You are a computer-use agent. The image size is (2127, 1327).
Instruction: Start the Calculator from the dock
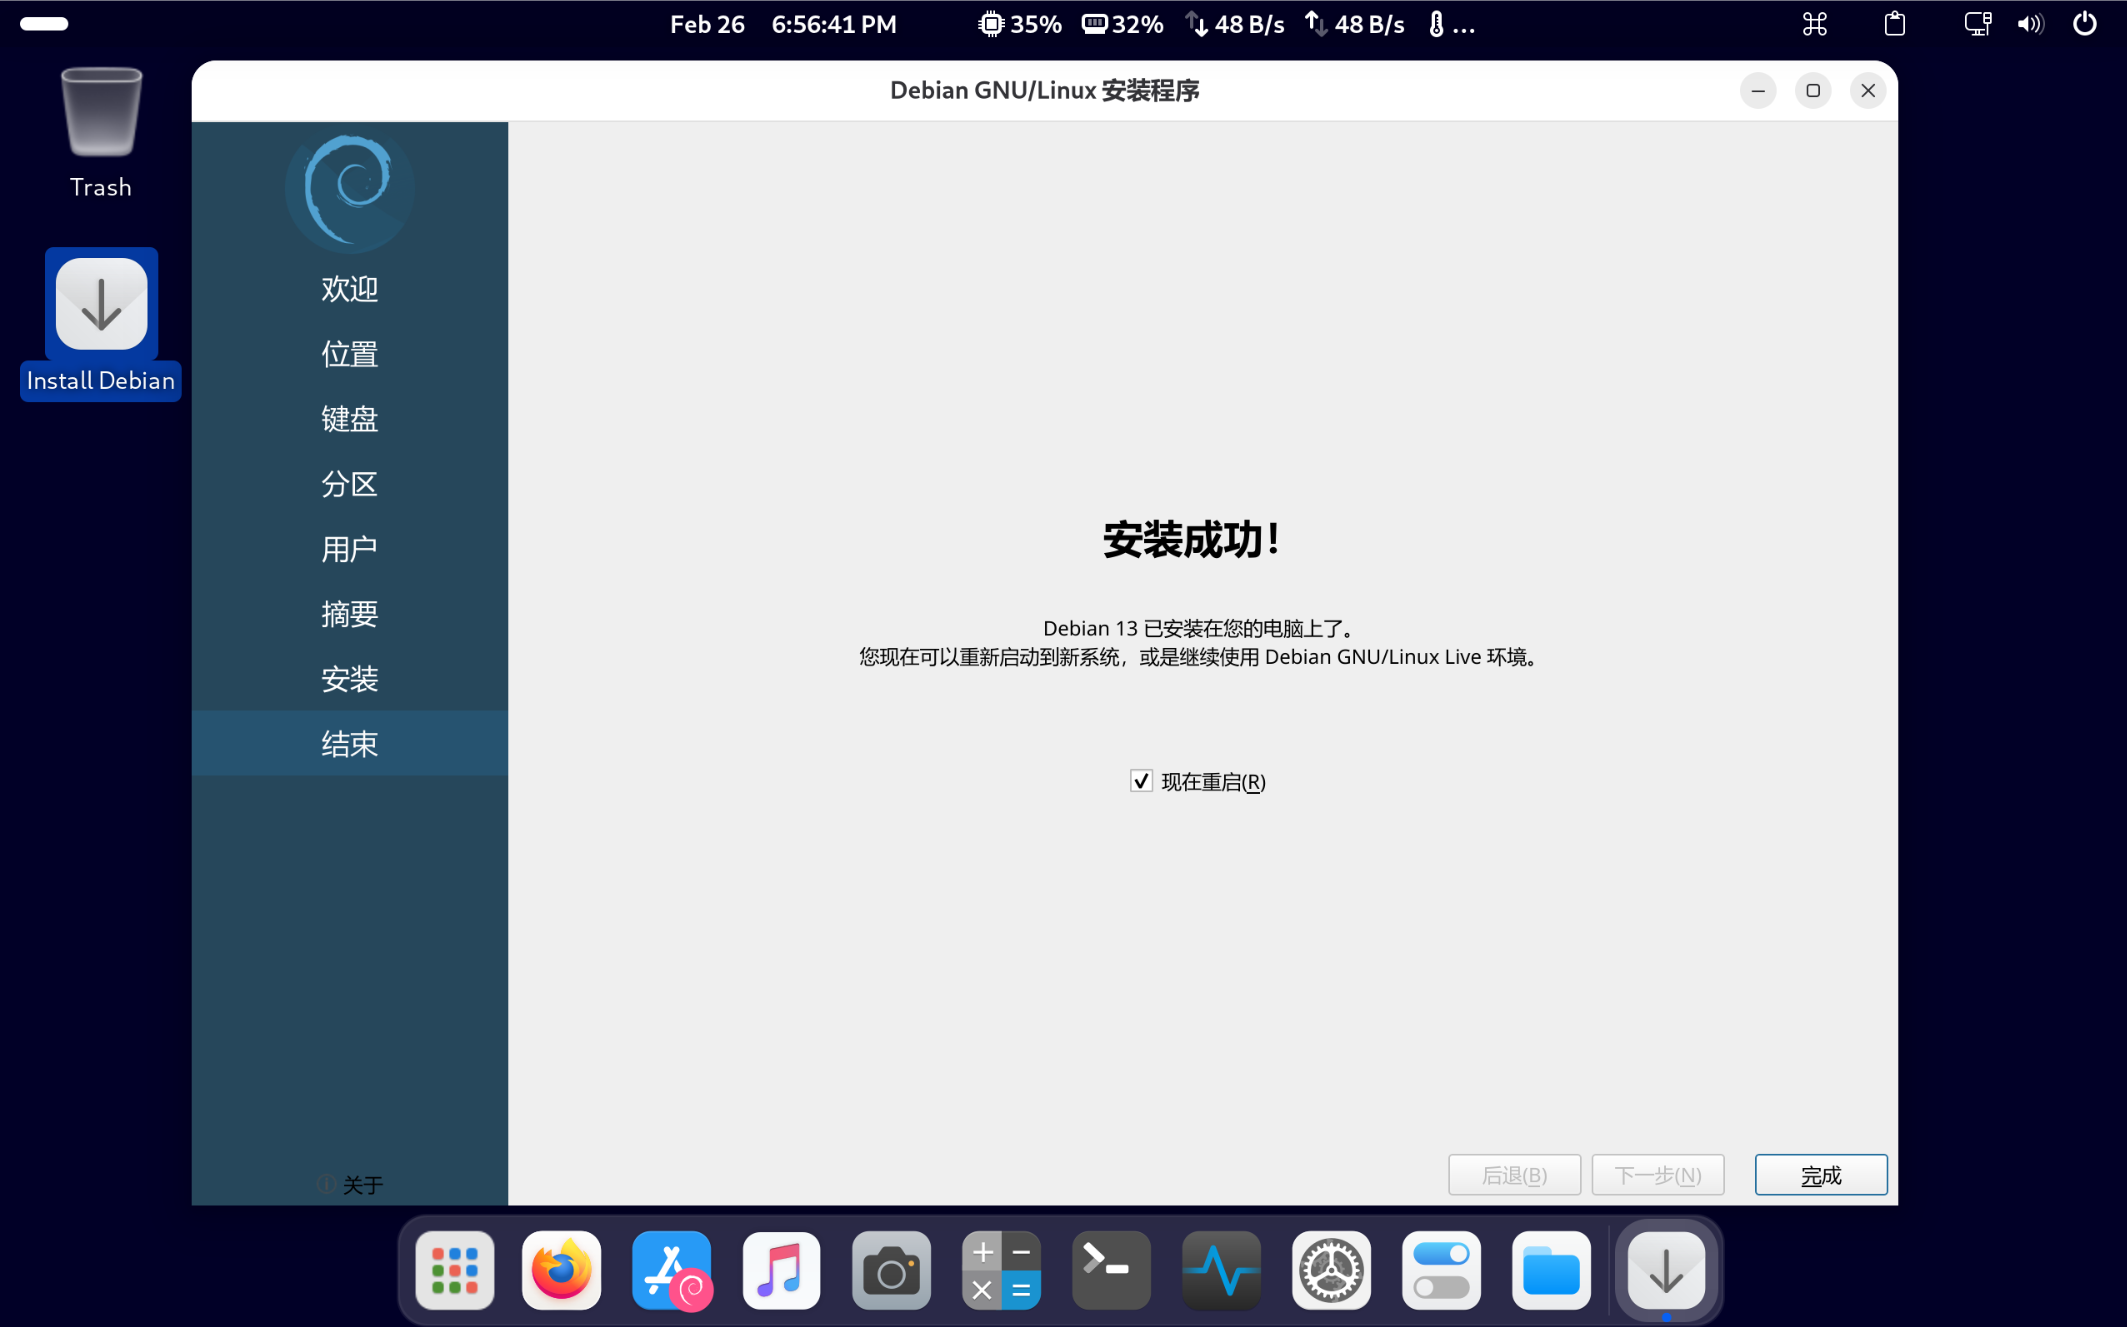1001,1270
